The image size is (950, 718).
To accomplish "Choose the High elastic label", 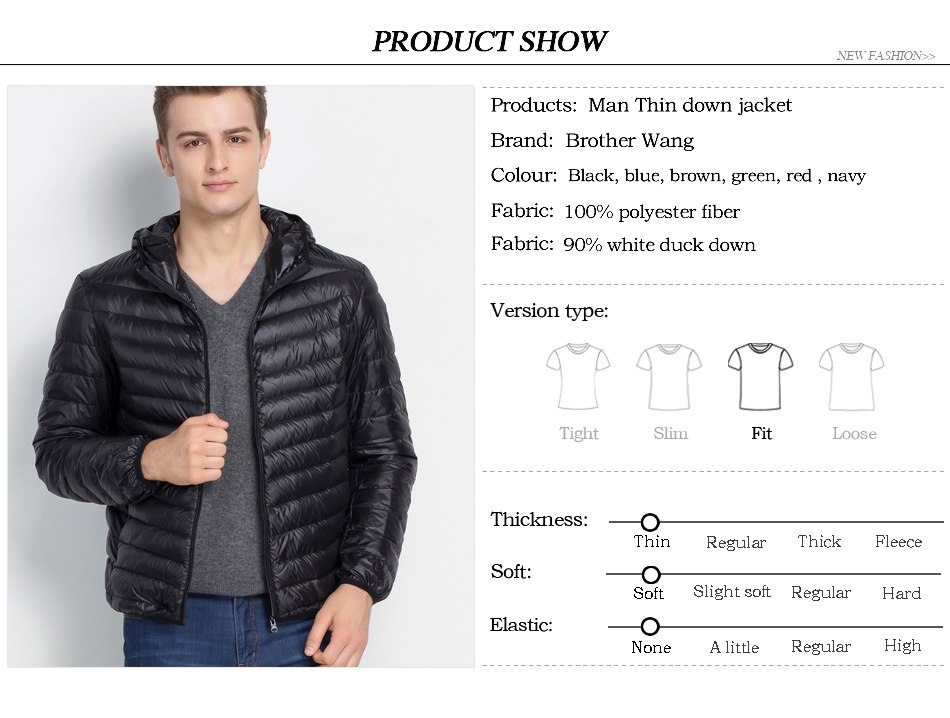I will 902,646.
